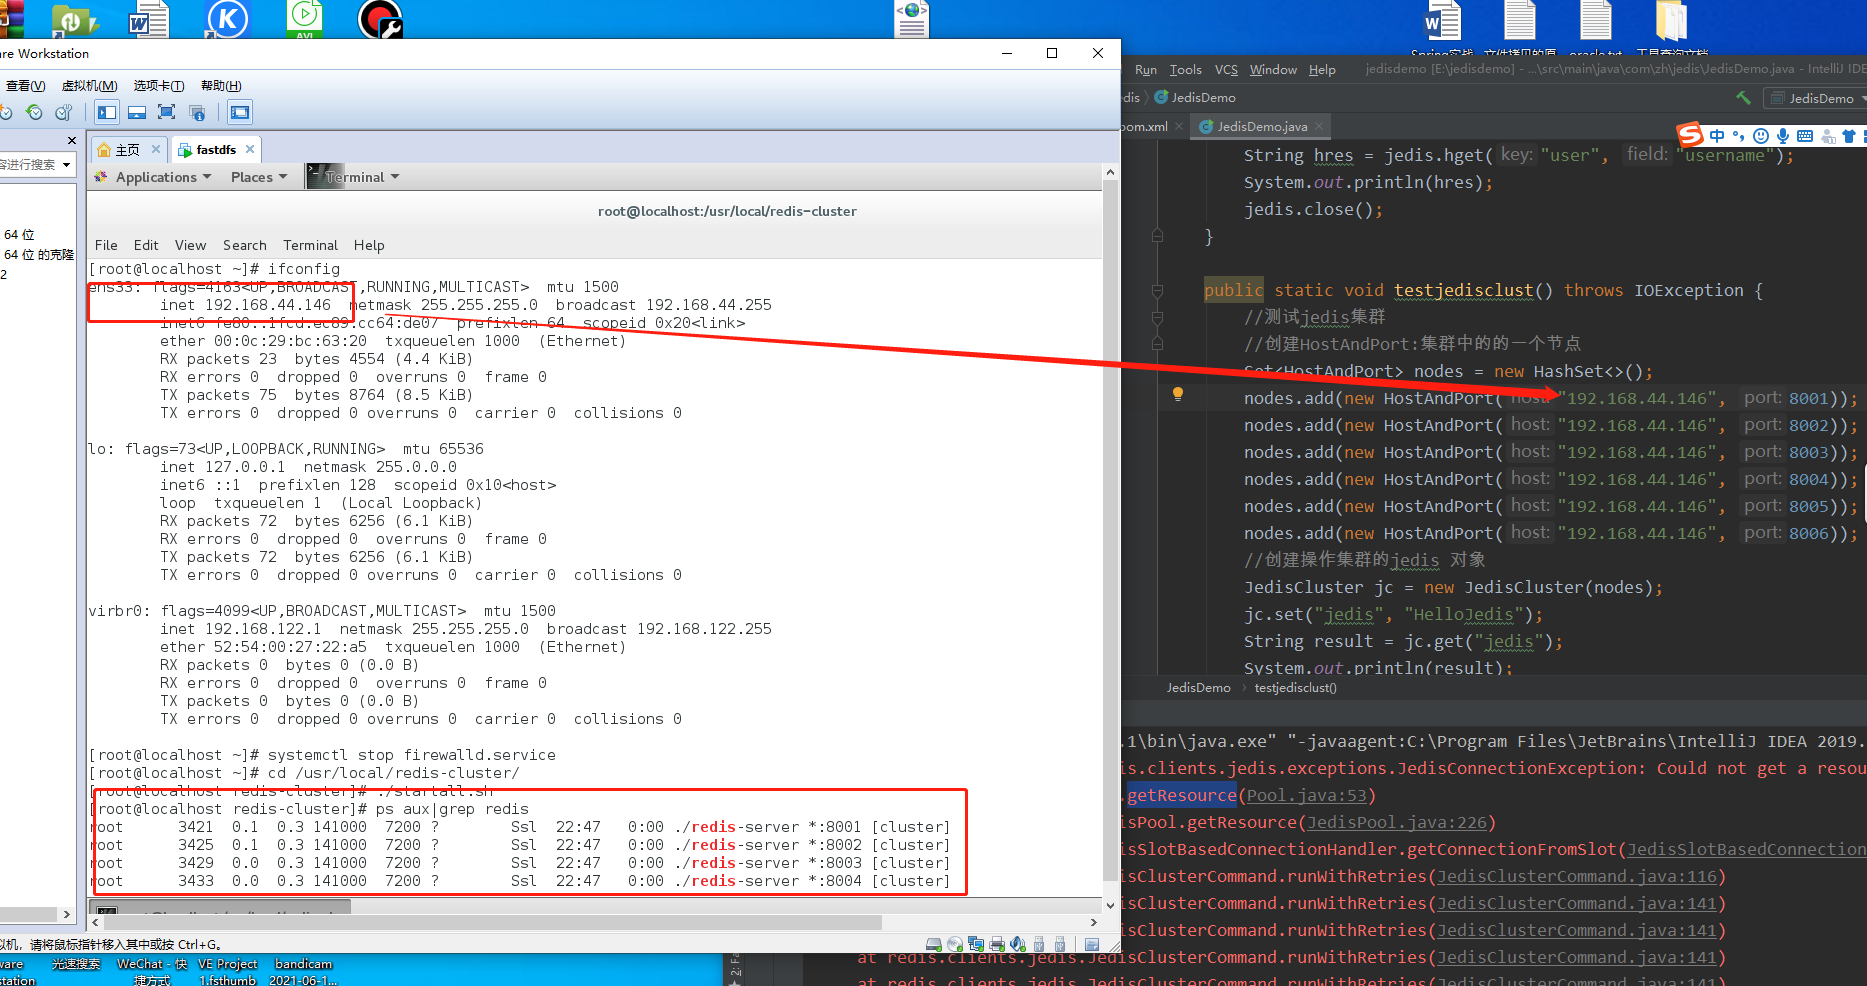Click the network adapter status icon
This screenshot has height=986, width=1867.
point(976,944)
